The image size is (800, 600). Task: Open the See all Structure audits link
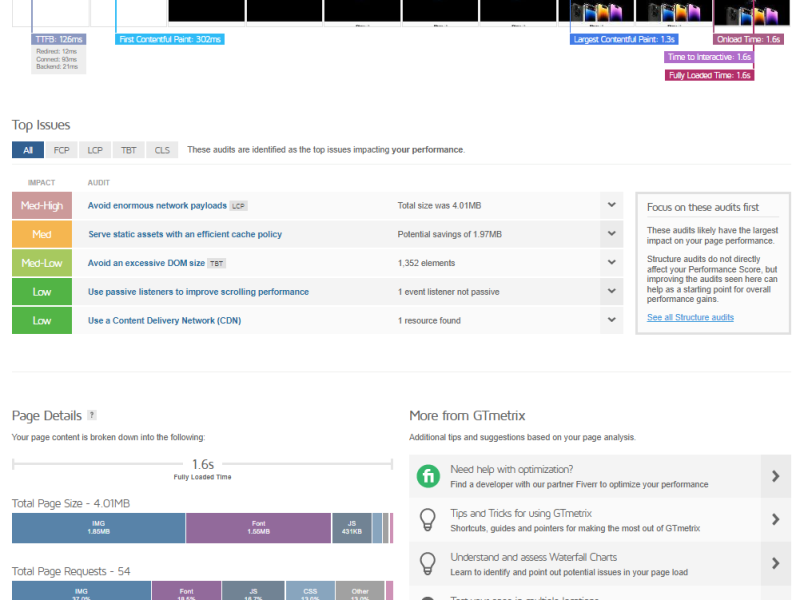click(690, 317)
